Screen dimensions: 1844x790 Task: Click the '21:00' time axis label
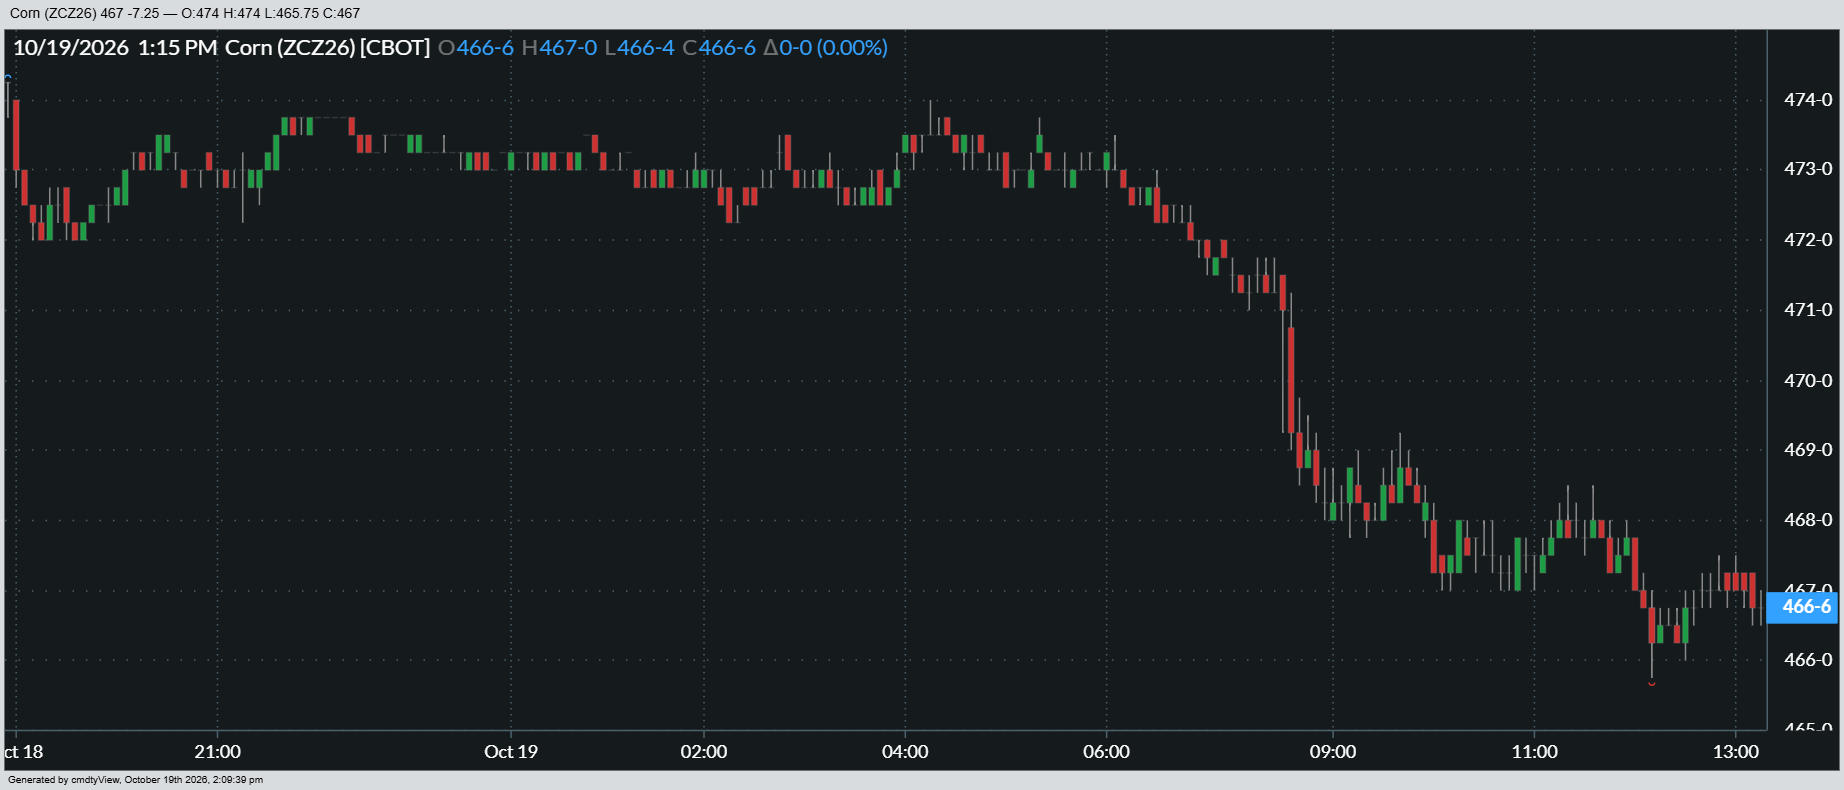coord(217,752)
